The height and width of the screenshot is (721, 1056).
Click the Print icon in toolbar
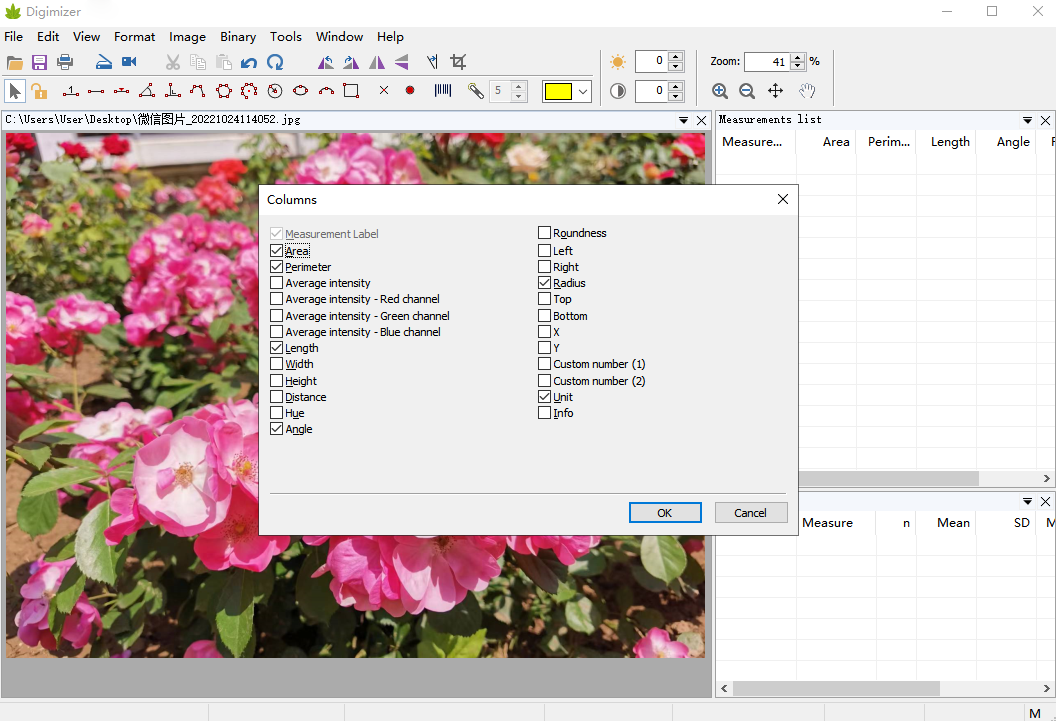pos(65,63)
